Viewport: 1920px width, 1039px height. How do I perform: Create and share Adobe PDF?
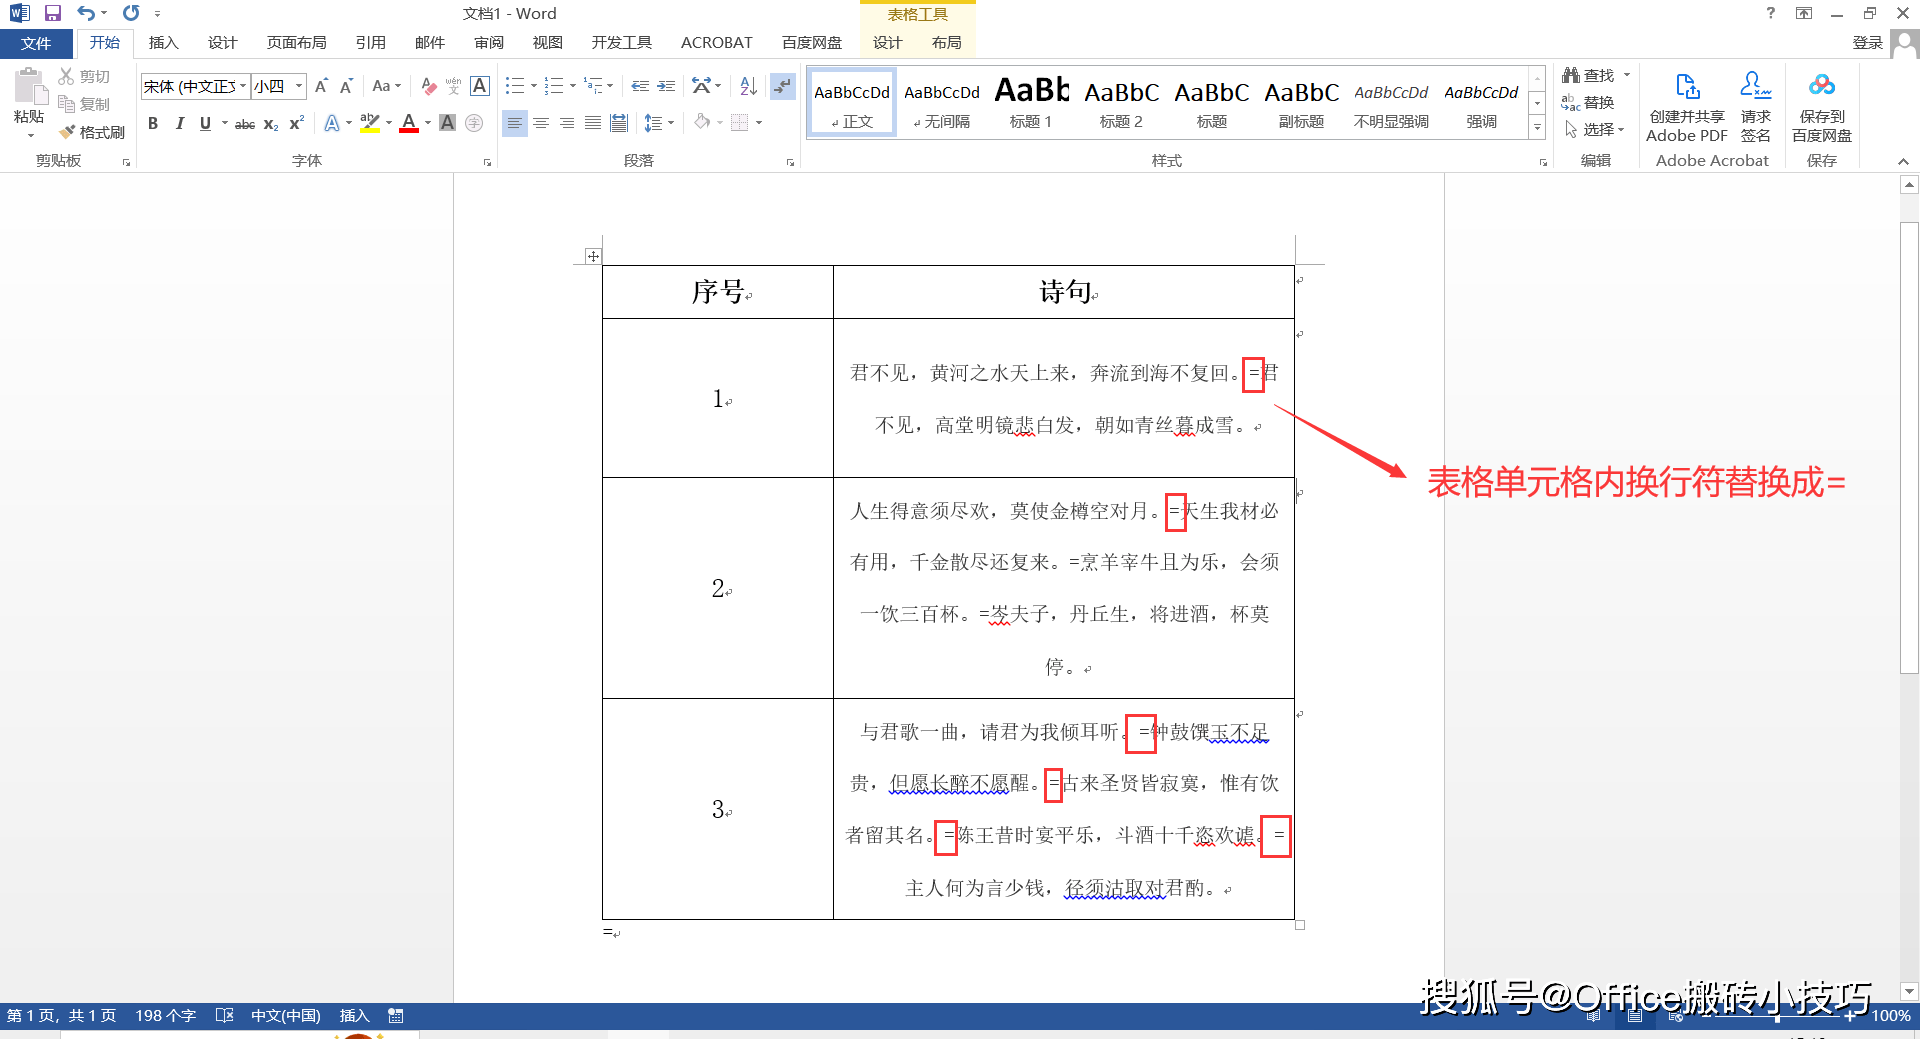pyautogui.click(x=1686, y=100)
